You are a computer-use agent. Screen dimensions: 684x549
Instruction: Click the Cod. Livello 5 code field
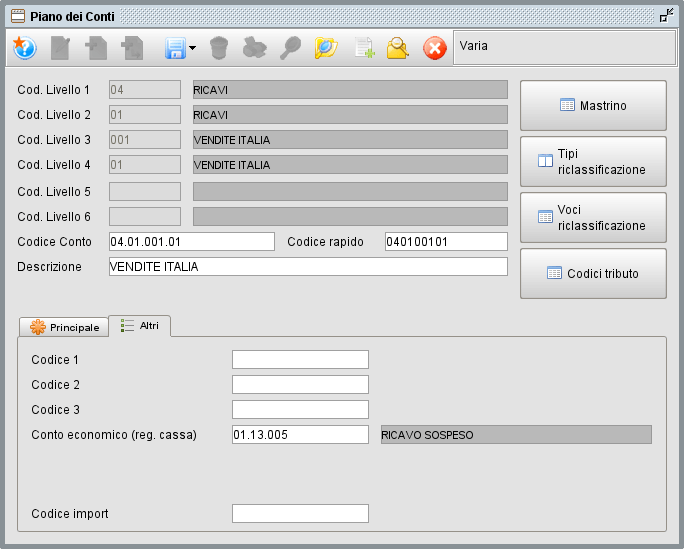[145, 191]
